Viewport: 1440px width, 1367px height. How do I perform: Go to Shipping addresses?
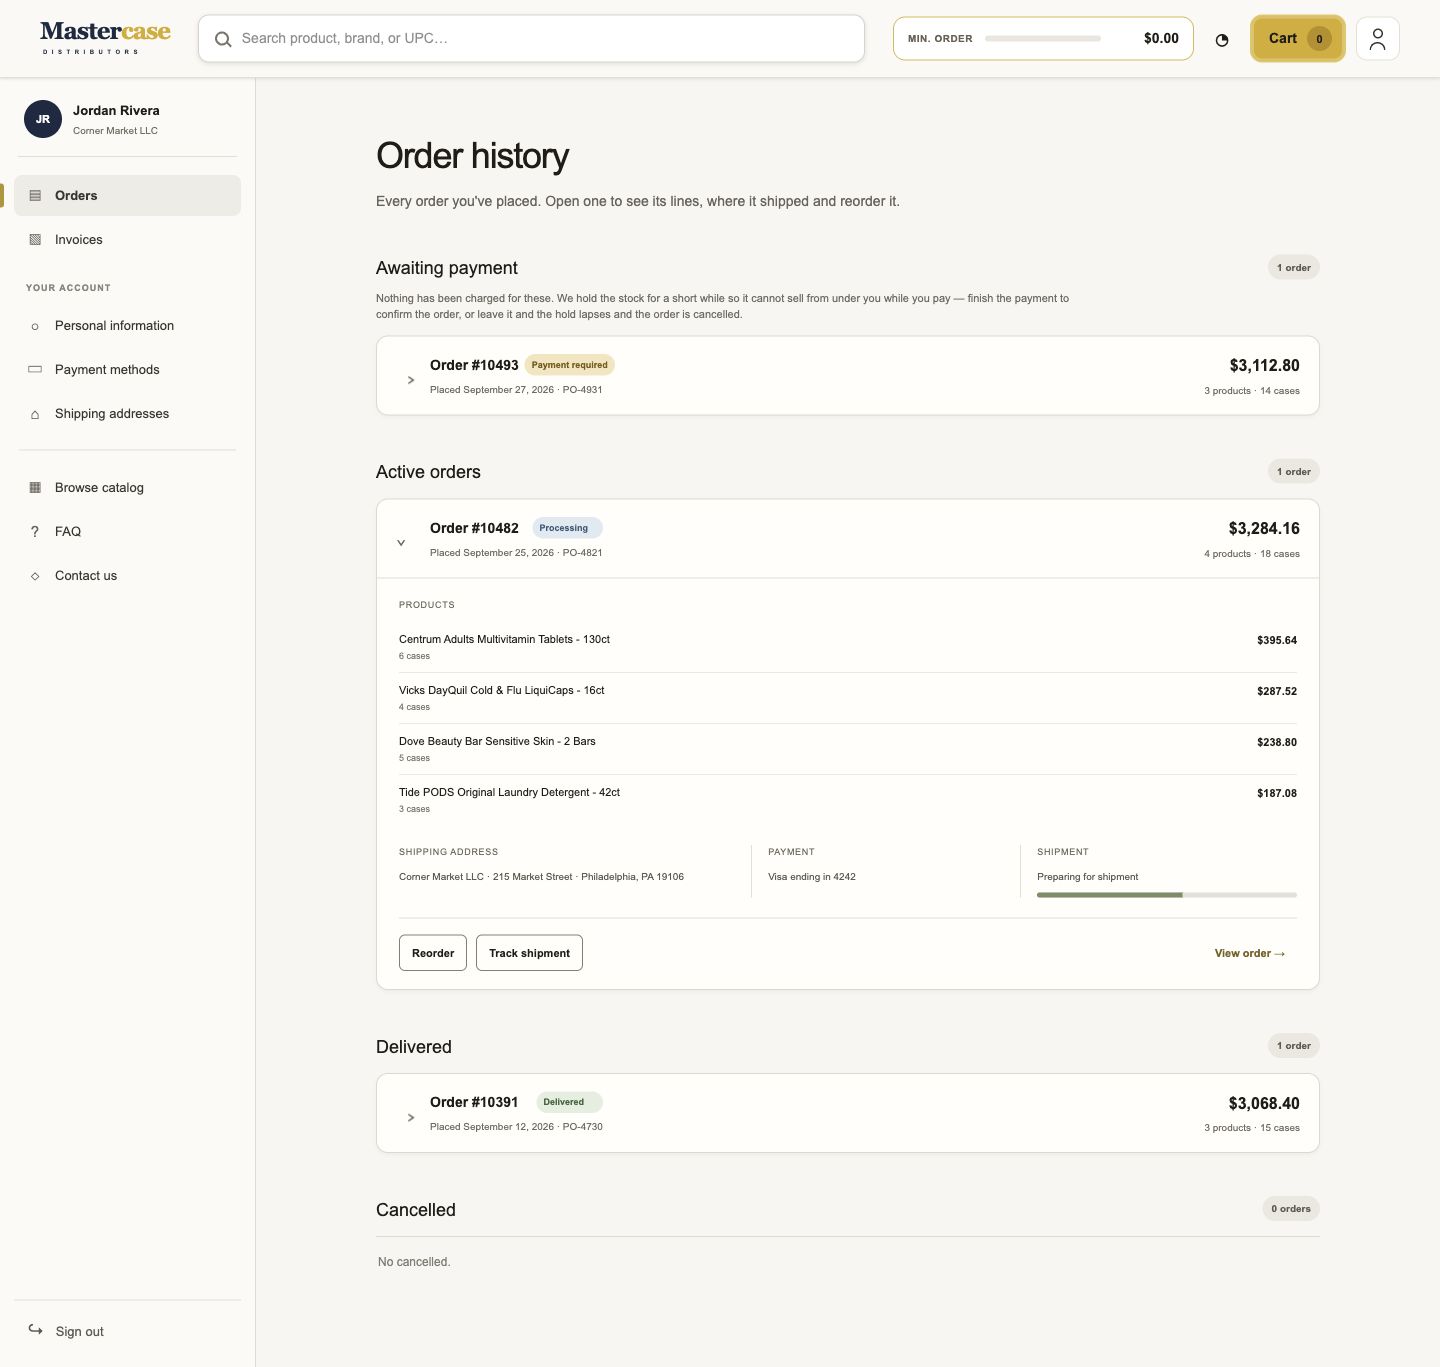click(127, 414)
